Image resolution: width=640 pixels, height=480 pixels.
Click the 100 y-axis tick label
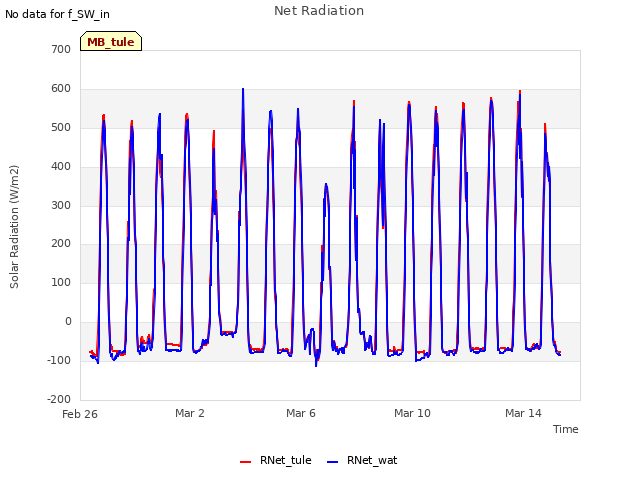[x=61, y=282]
